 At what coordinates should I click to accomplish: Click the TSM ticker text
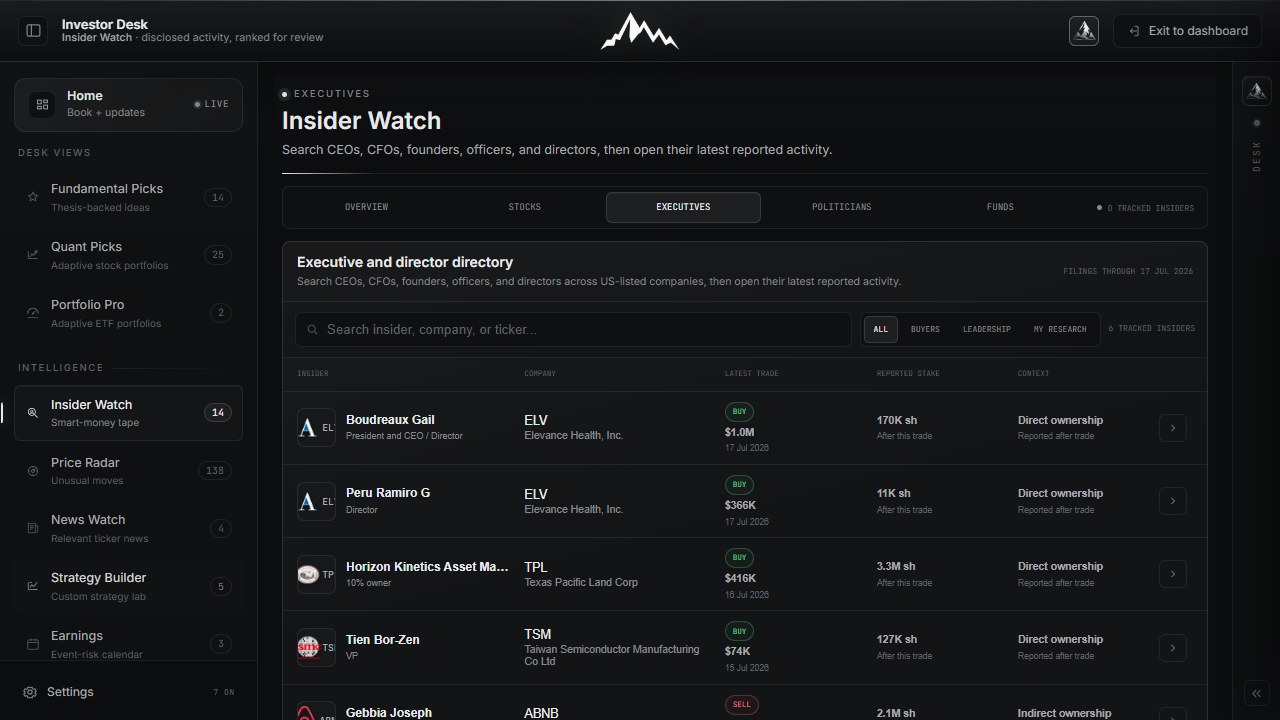(x=538, y=634)
